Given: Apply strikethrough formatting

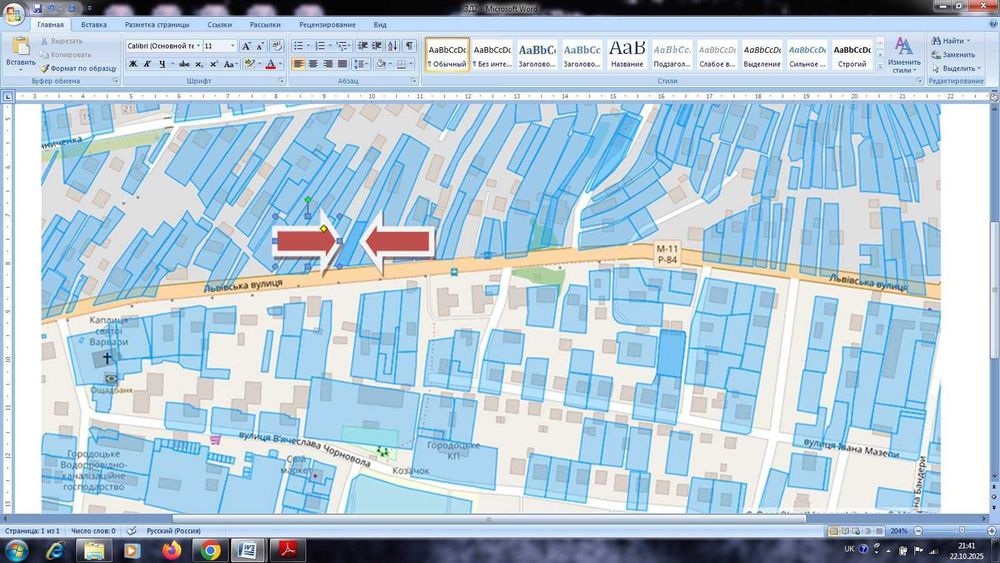Looking at the screenshot, I should [x=184, y=64].
